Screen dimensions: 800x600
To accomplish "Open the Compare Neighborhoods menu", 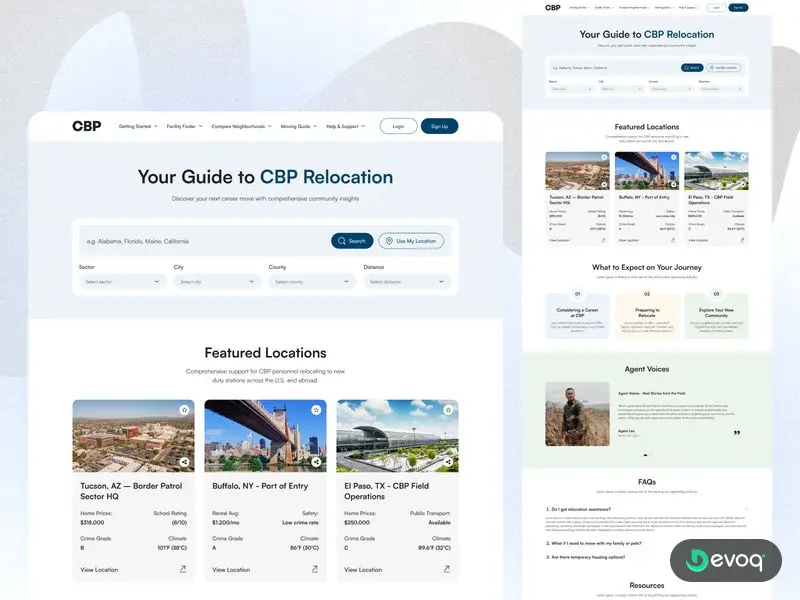I will (241, 126).
